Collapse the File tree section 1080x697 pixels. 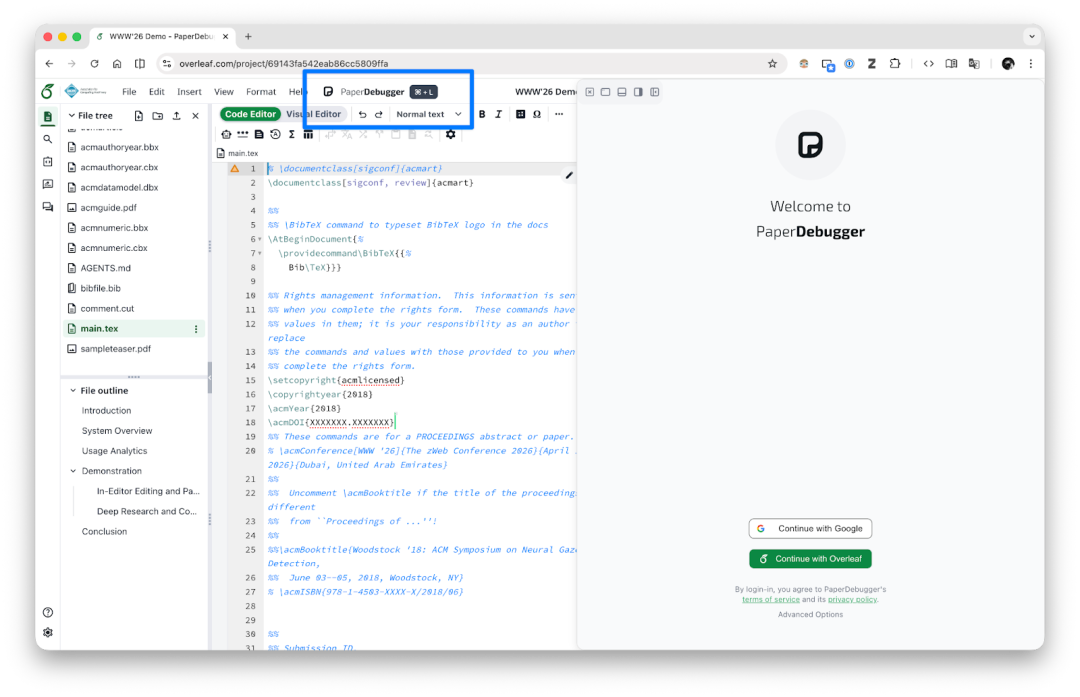tap(73, 115)
